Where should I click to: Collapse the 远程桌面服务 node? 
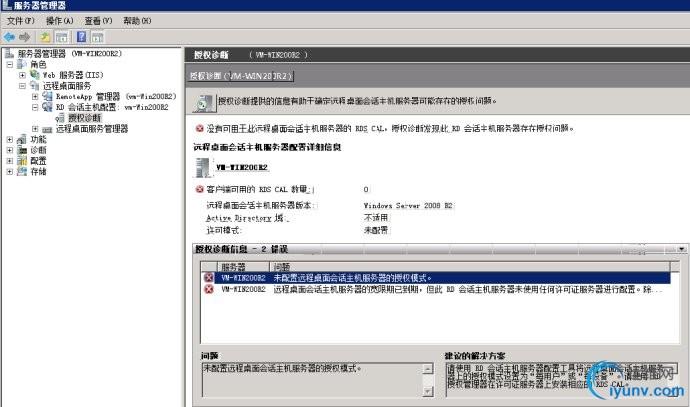tap(22, 86)
